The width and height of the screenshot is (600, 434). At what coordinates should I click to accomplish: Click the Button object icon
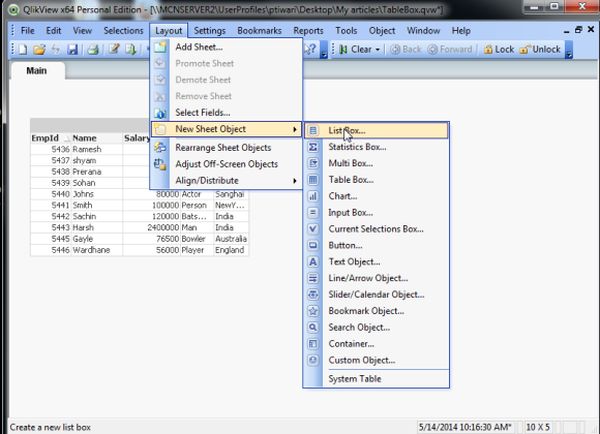(x=313, y=245)
